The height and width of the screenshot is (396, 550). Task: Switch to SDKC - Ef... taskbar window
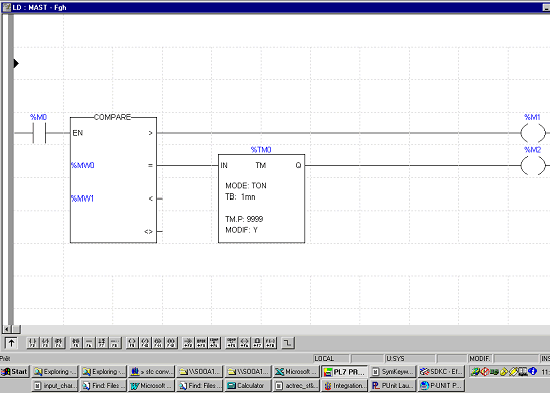442,371
